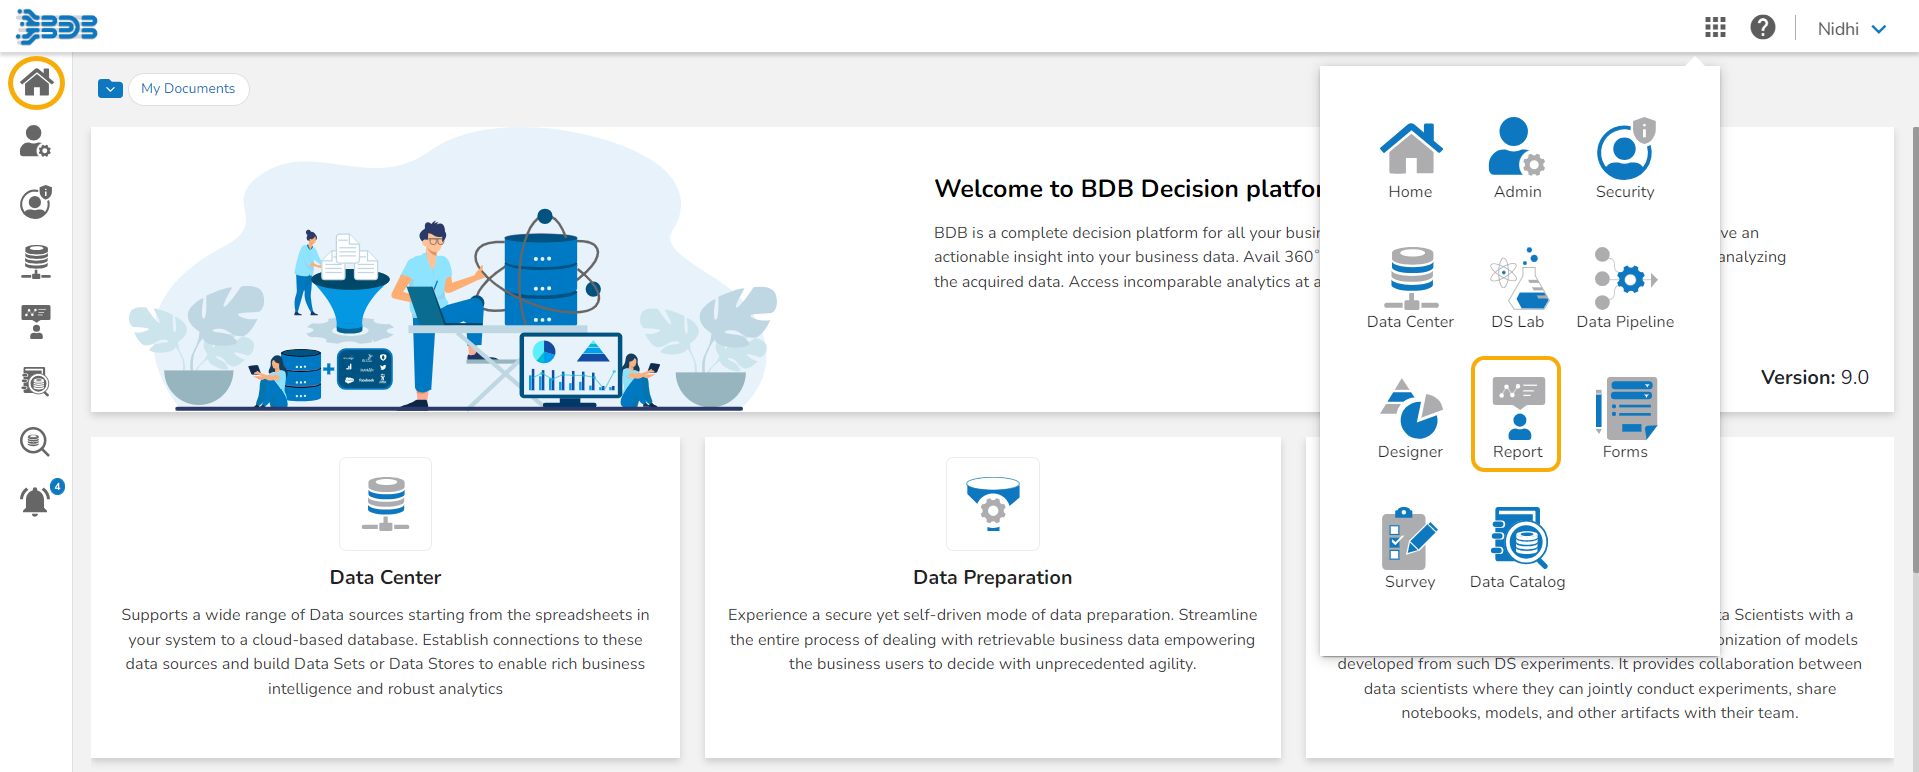Click the Data Preparation card title
Viewport: 1919px width, 772px height.
992,577
